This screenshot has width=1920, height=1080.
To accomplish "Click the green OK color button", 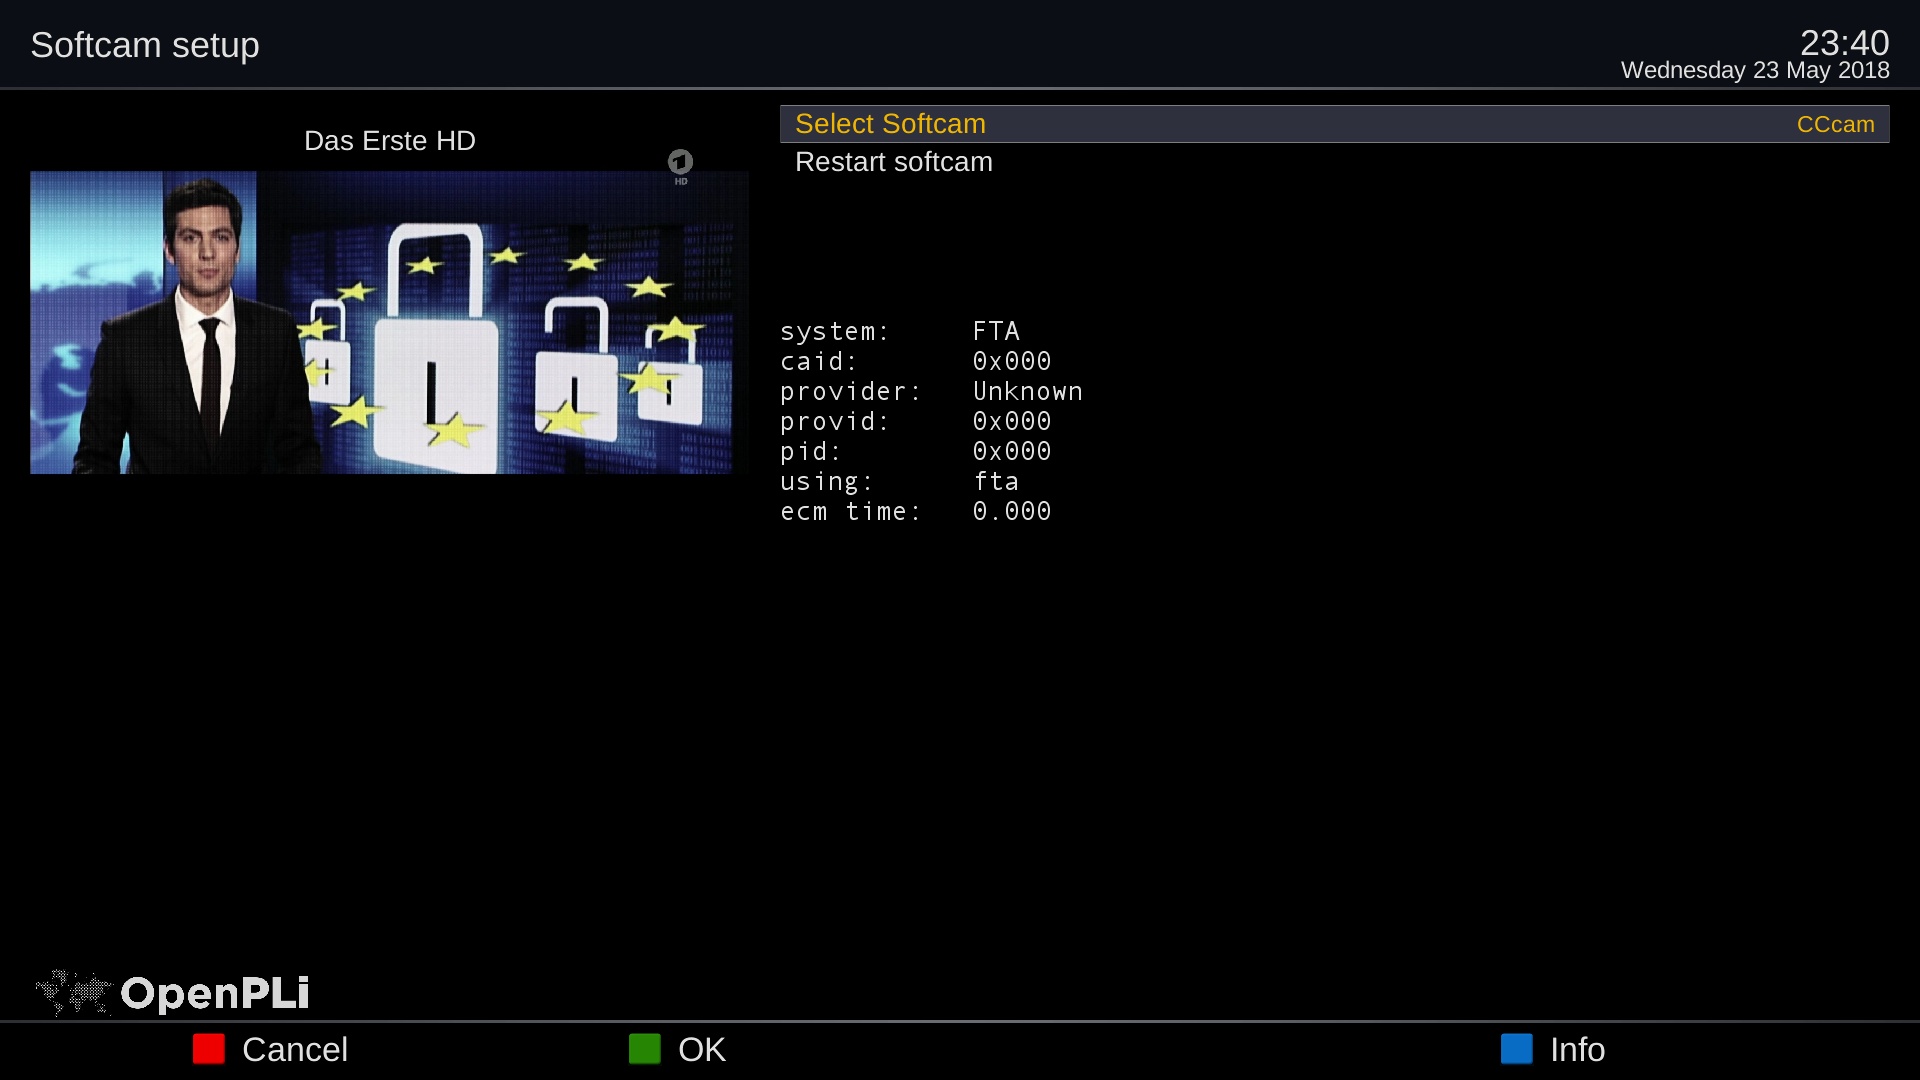I will pos(645,1049).
